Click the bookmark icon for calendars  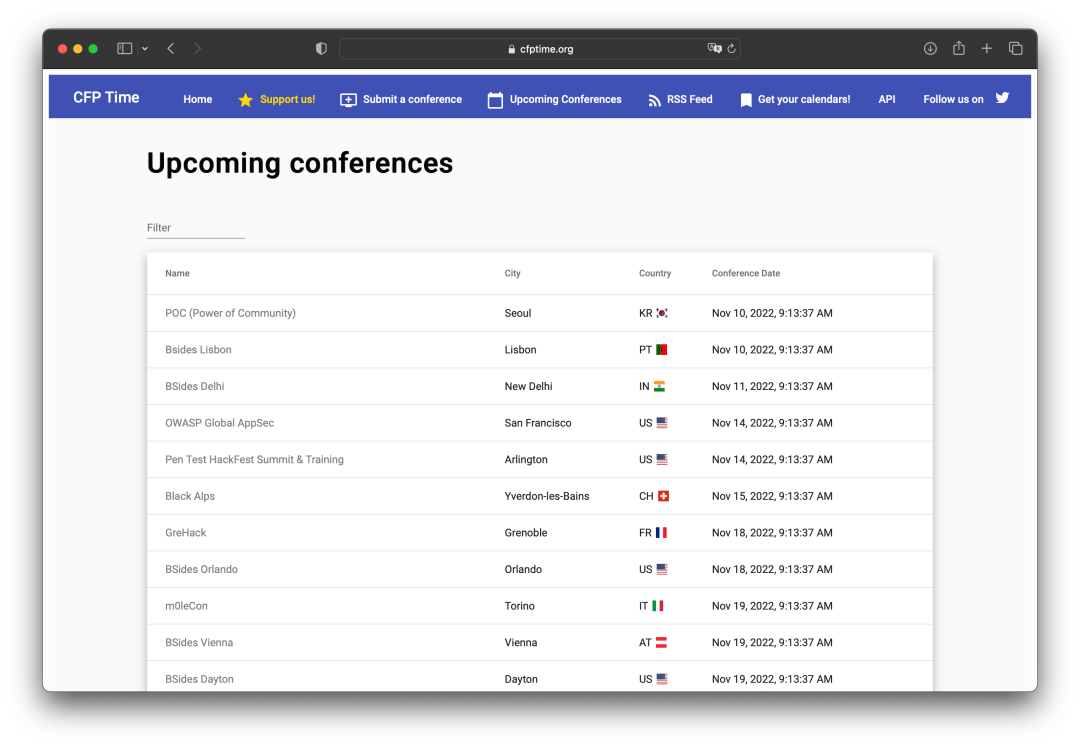click(x=745, y=101)
